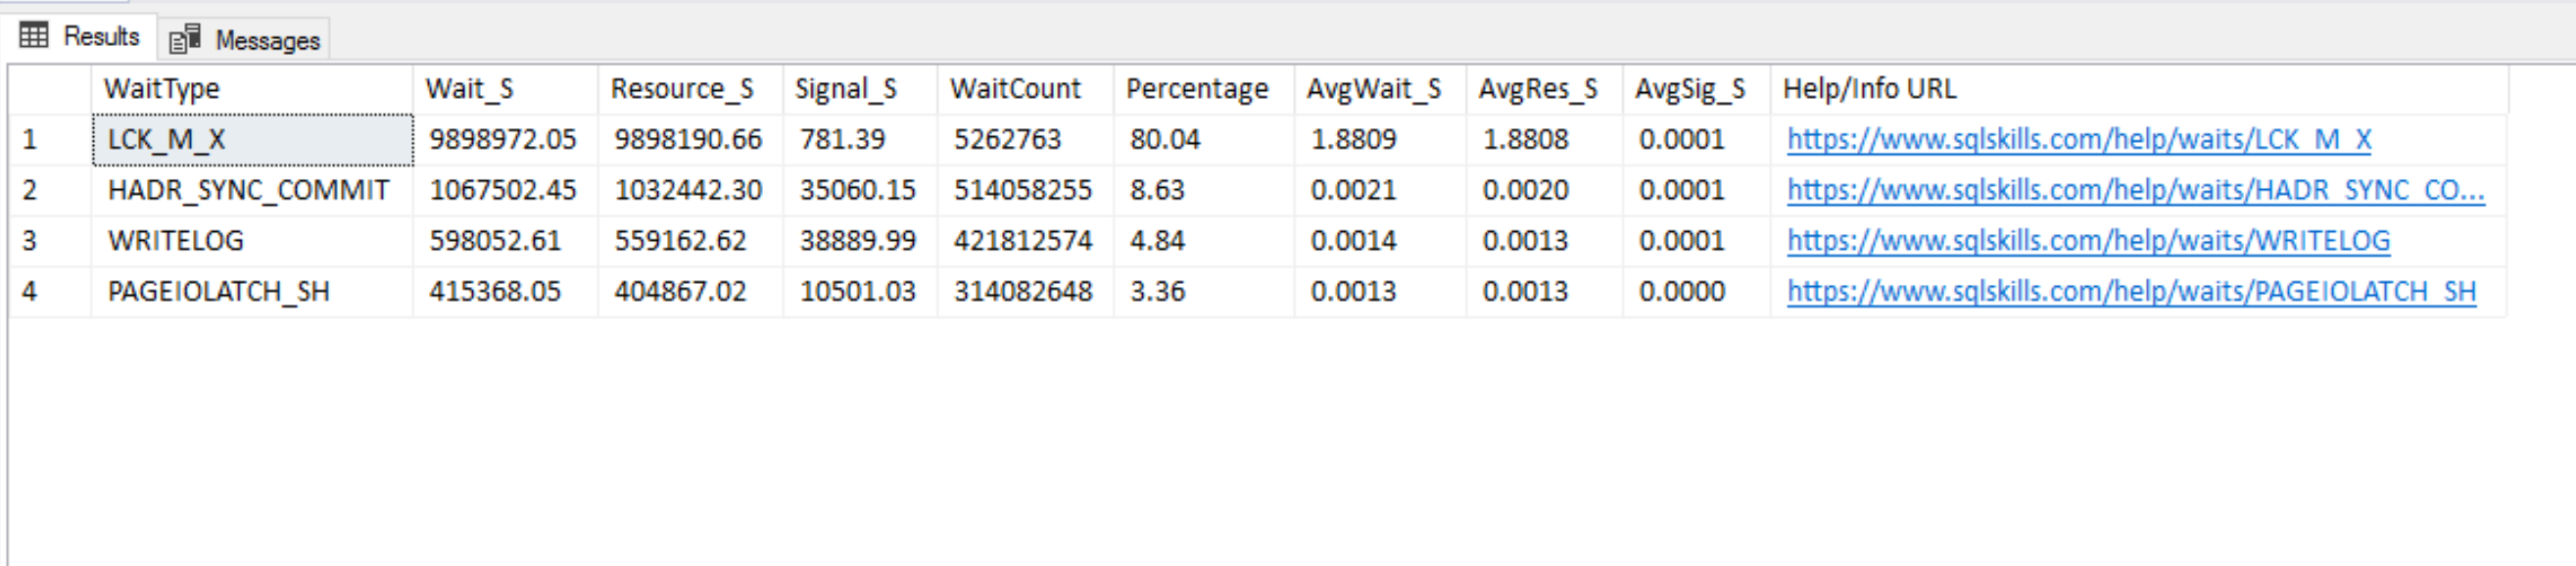
Task: Click the Messages tab icon
Action: point(185,40)
